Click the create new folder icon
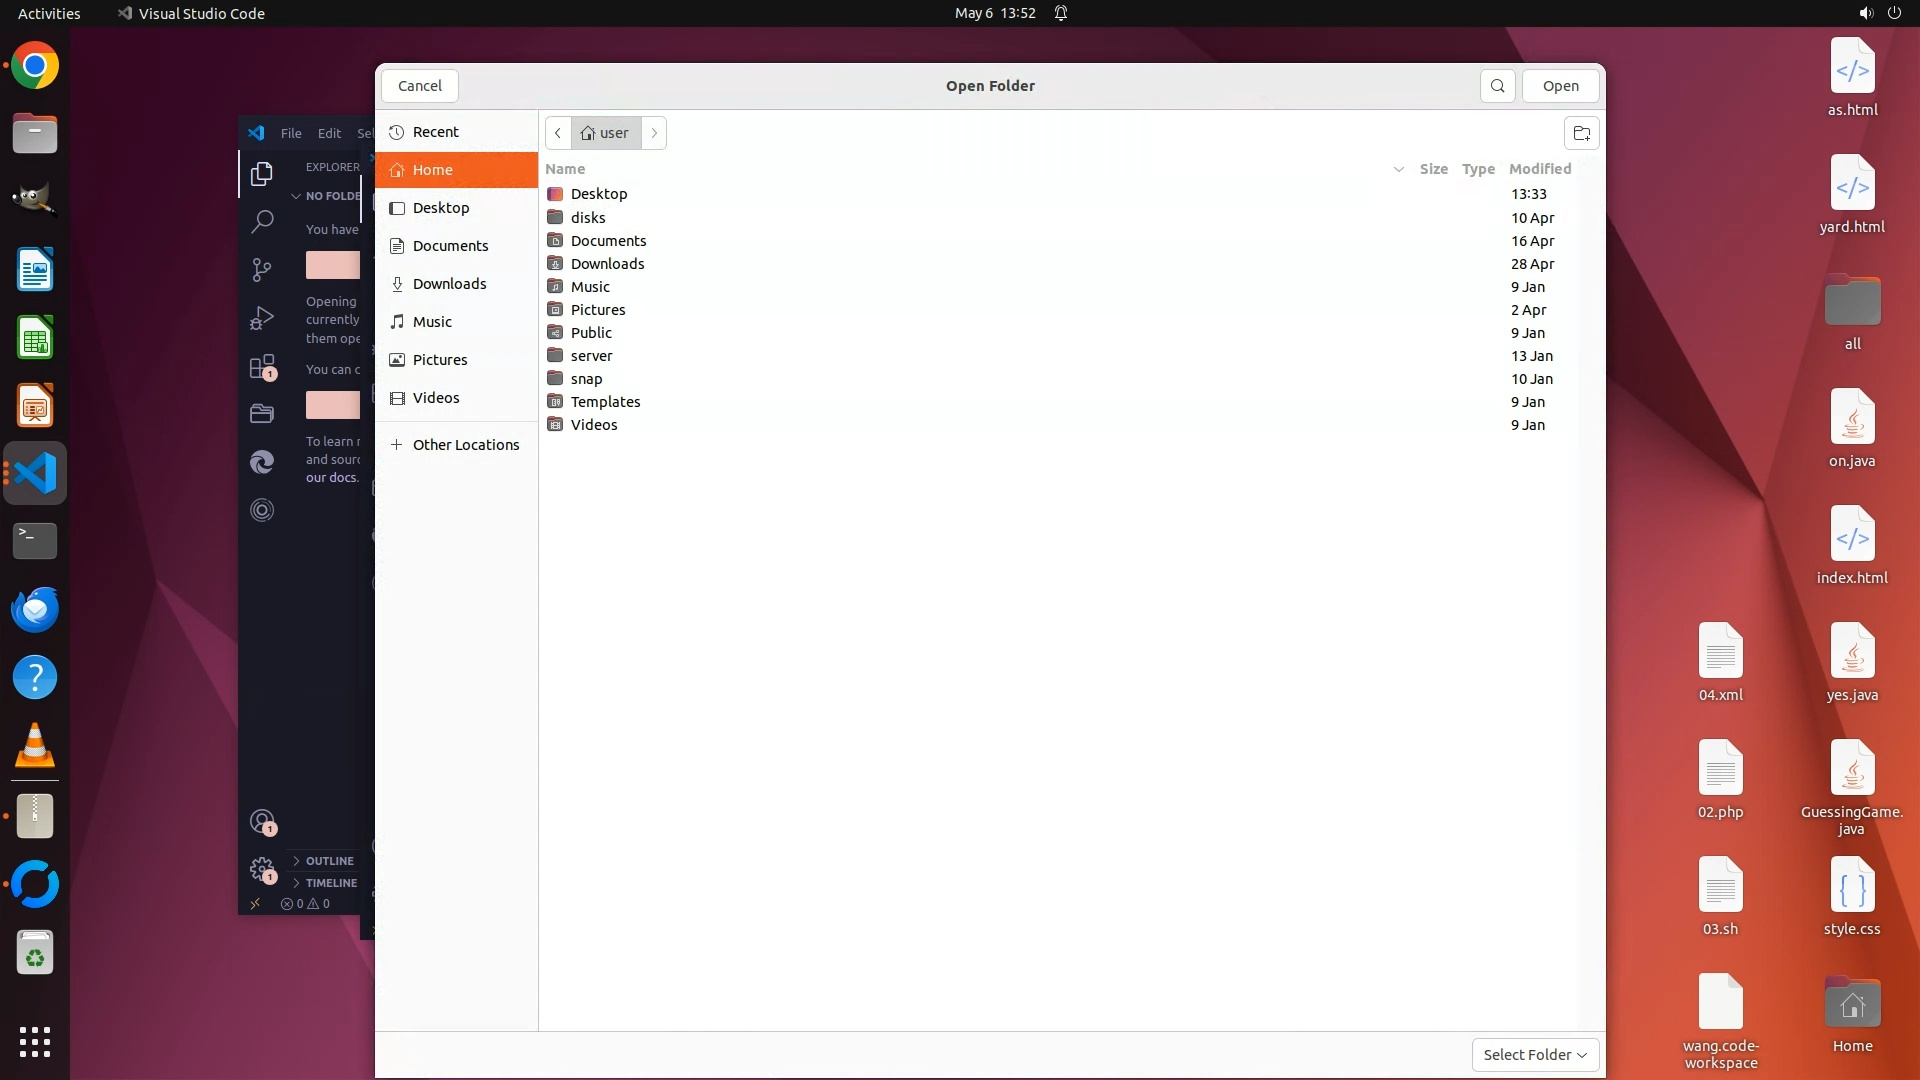This screenshot has height=1080, width=1920. point(1581,133)
